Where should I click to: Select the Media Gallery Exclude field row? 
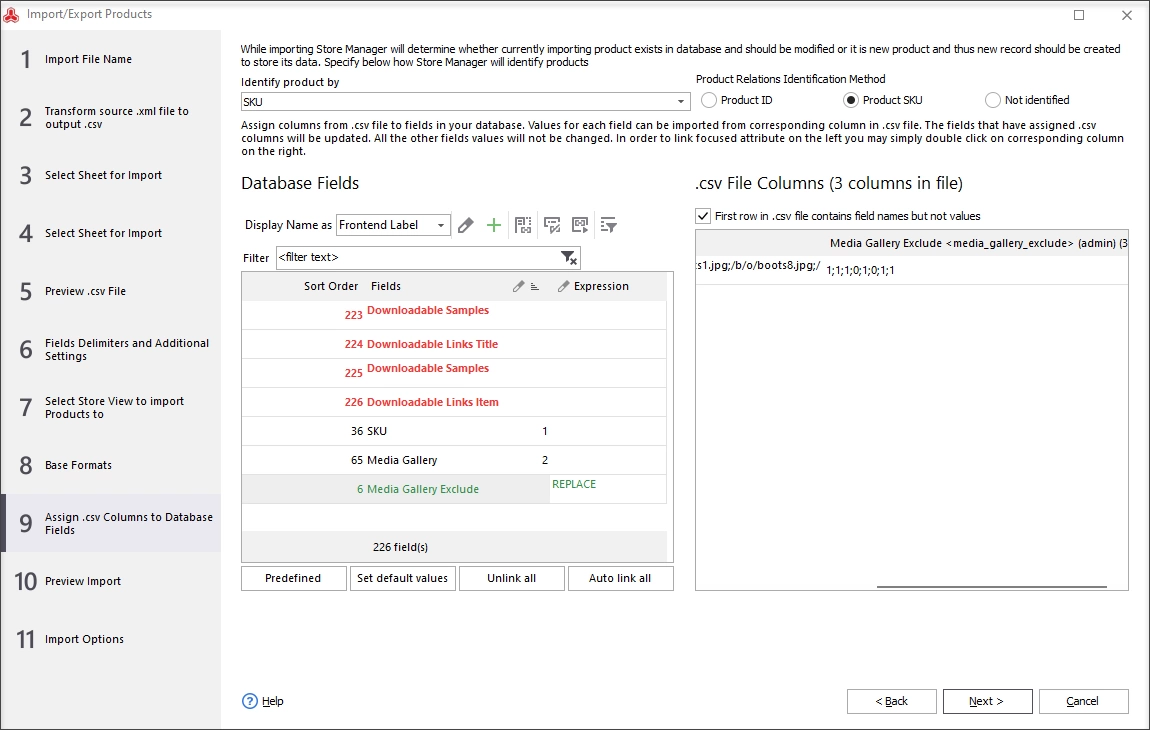tap(454, 489)
